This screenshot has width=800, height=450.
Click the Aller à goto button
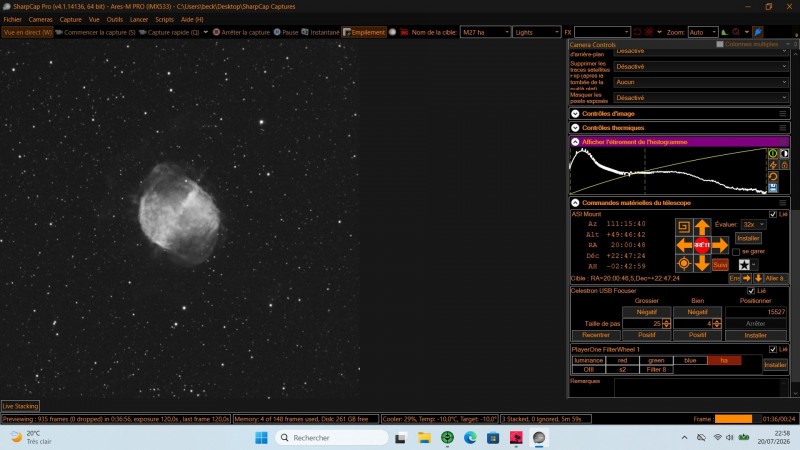[776, 278]
